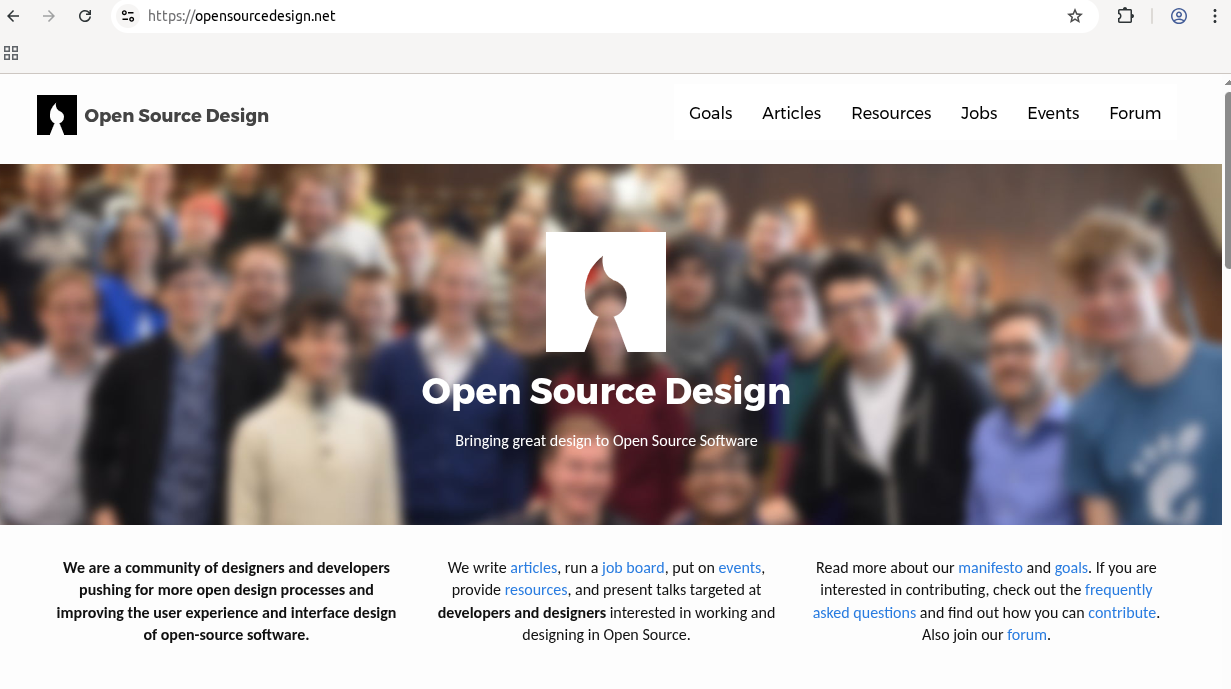
Task: Open the browser profile avatar icon
Action: click(1179, 16)
